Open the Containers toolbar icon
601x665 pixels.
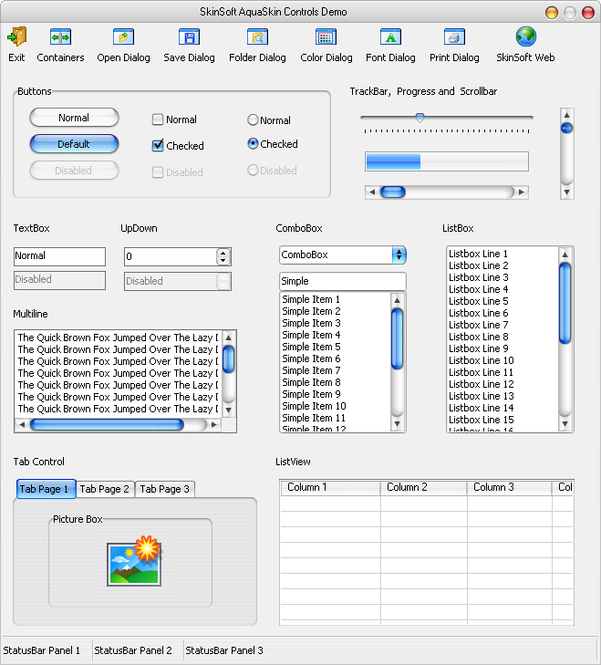click(60, 37)
